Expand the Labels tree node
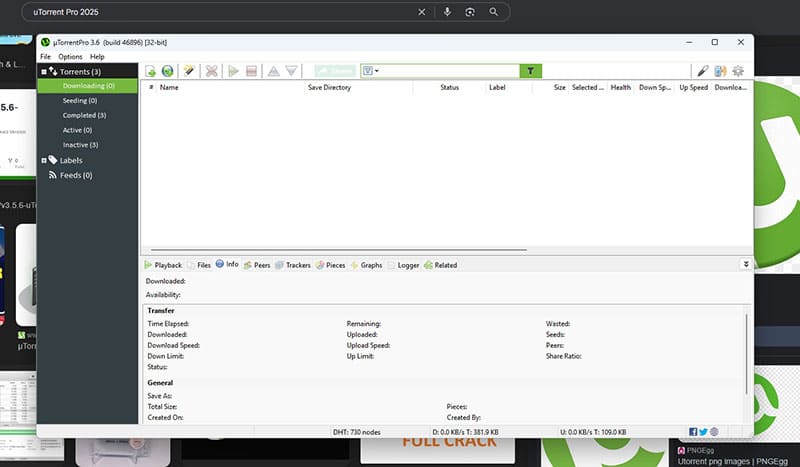This screenshot has width=800, height=467. pyautogui.click(x=44, y=160)
